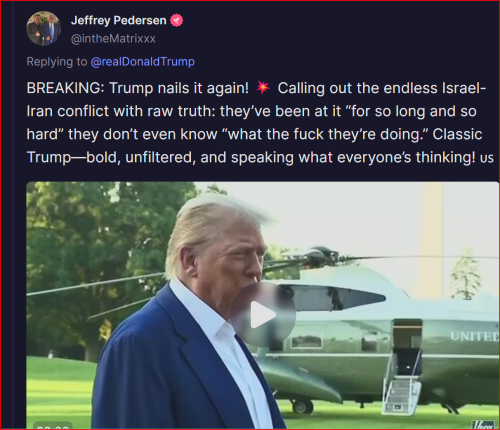The height and width of the screenshot is (430, 500).
Task: Open Jeffrey Pedersen's profile avatar
Action: tap(44, 28)
